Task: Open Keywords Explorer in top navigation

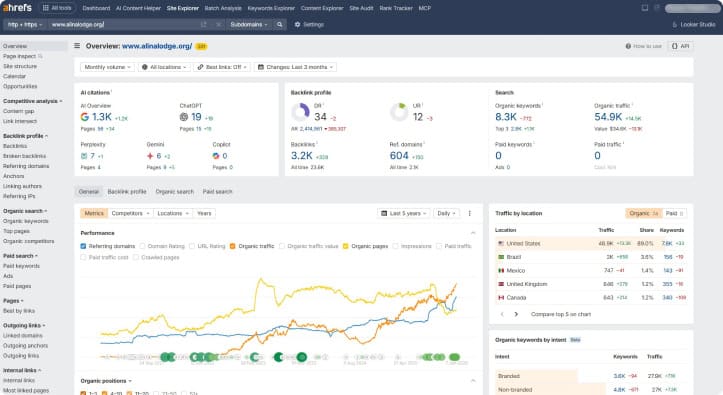Action: [271, 8]
